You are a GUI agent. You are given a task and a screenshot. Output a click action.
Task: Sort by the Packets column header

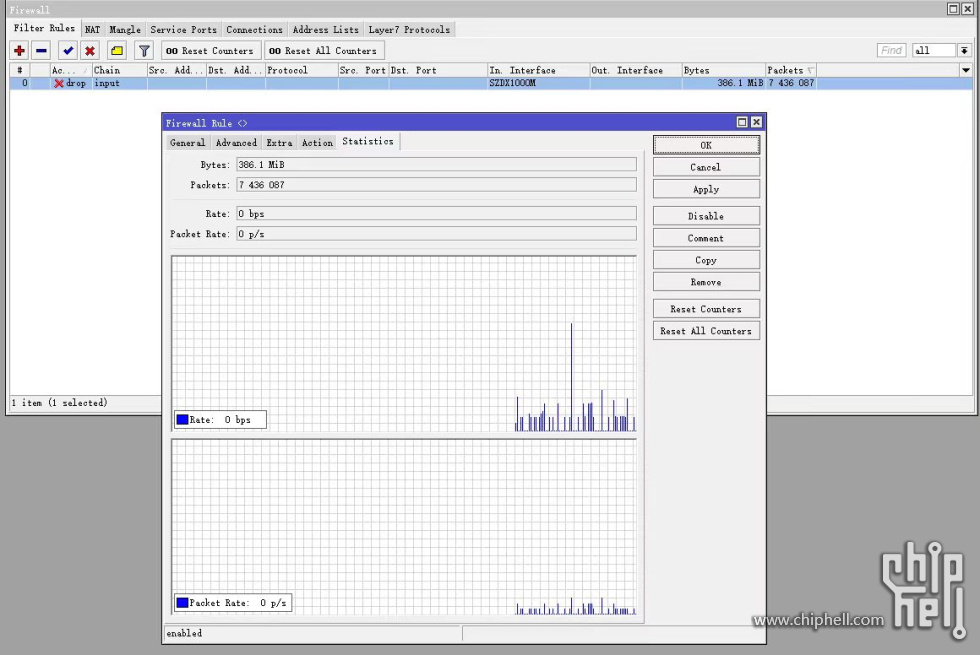[791, 70]
